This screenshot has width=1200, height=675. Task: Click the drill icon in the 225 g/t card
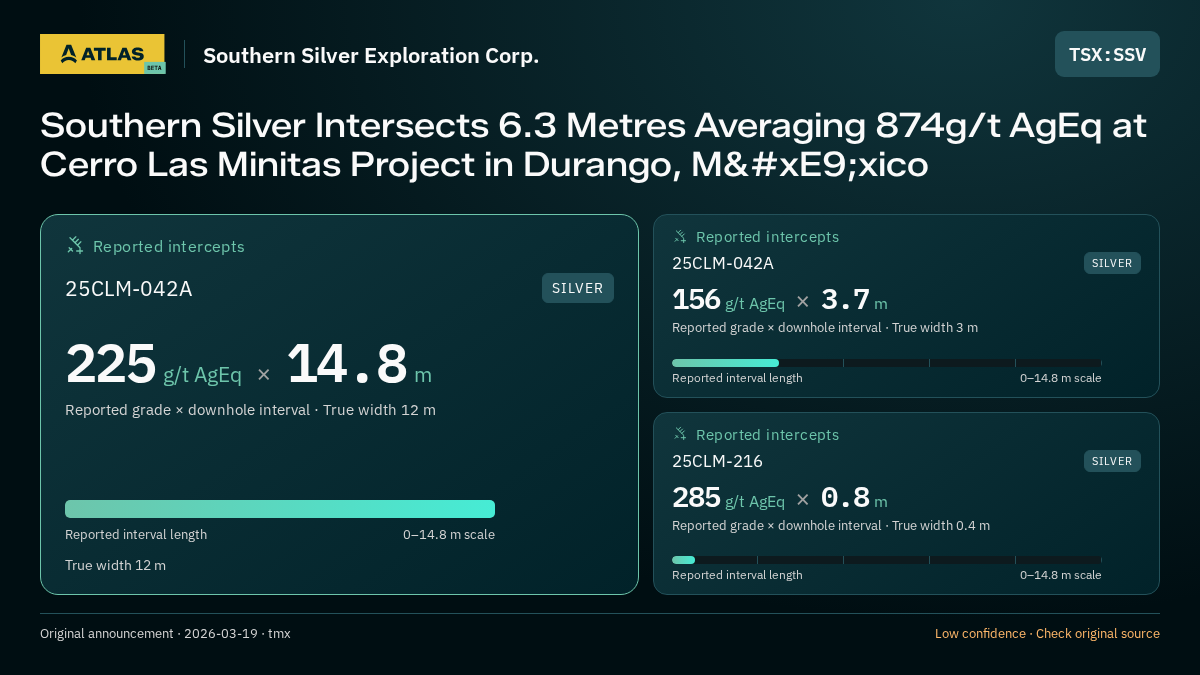pyautogui.click(x=75, y=246)
